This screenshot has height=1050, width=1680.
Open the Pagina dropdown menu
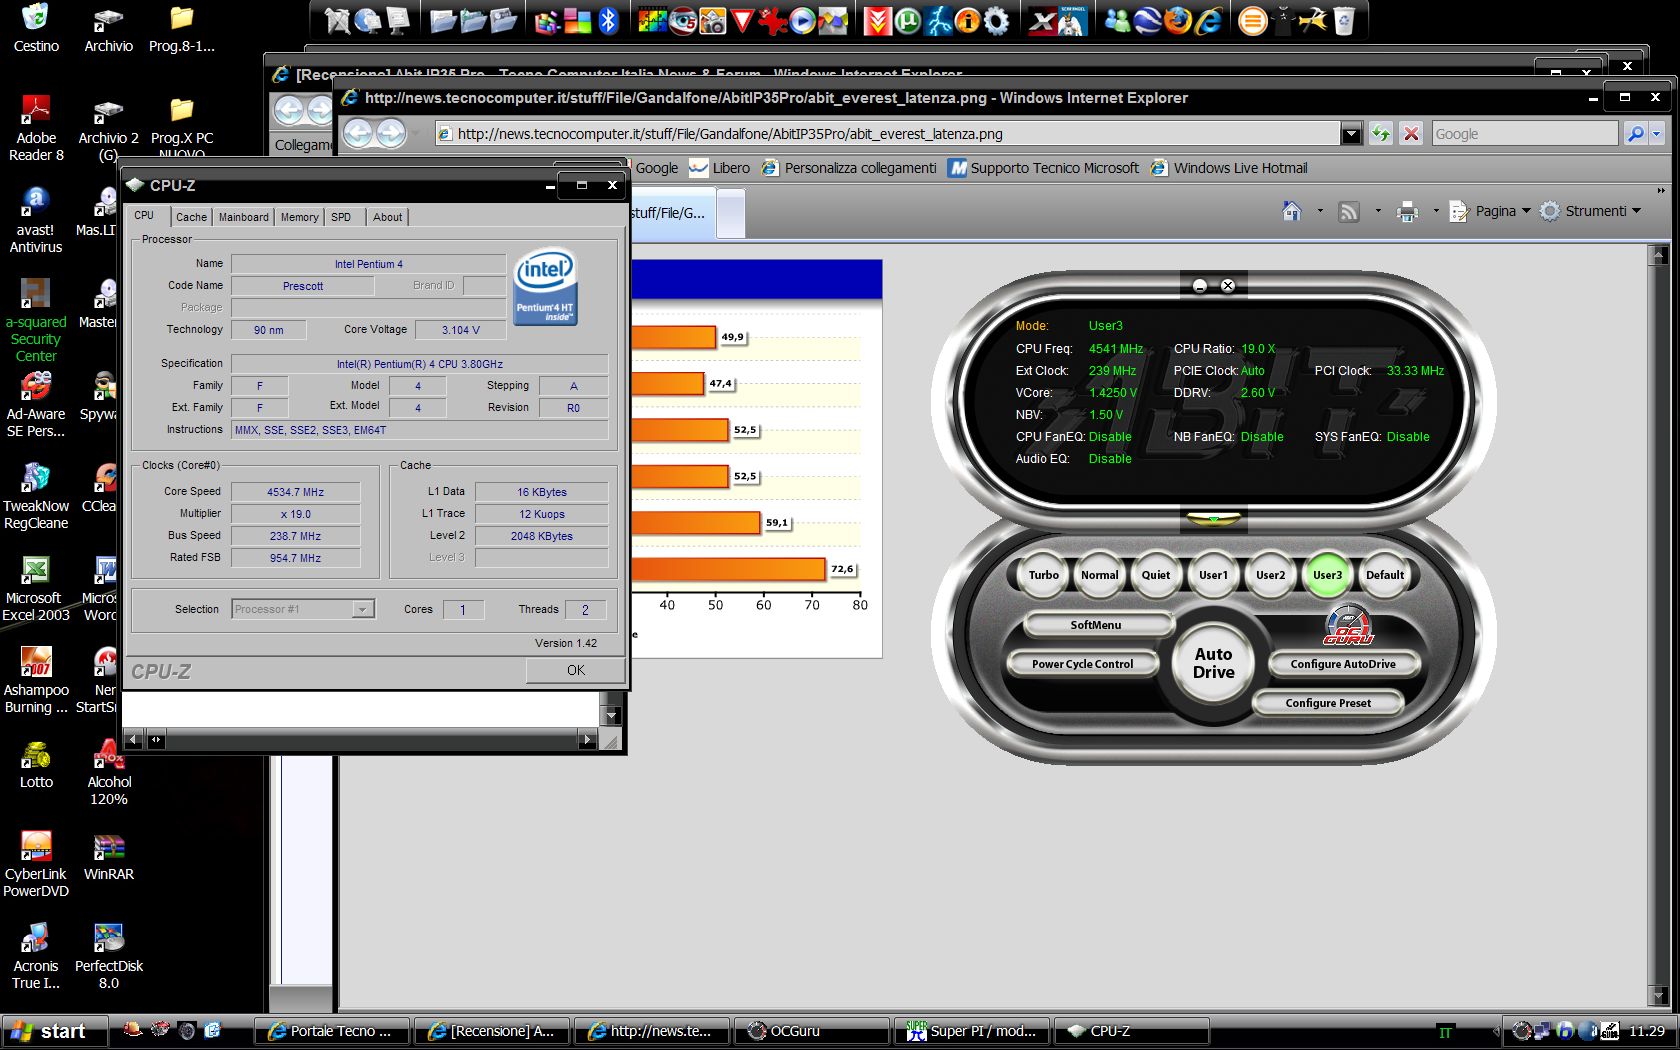[1490, 211]
